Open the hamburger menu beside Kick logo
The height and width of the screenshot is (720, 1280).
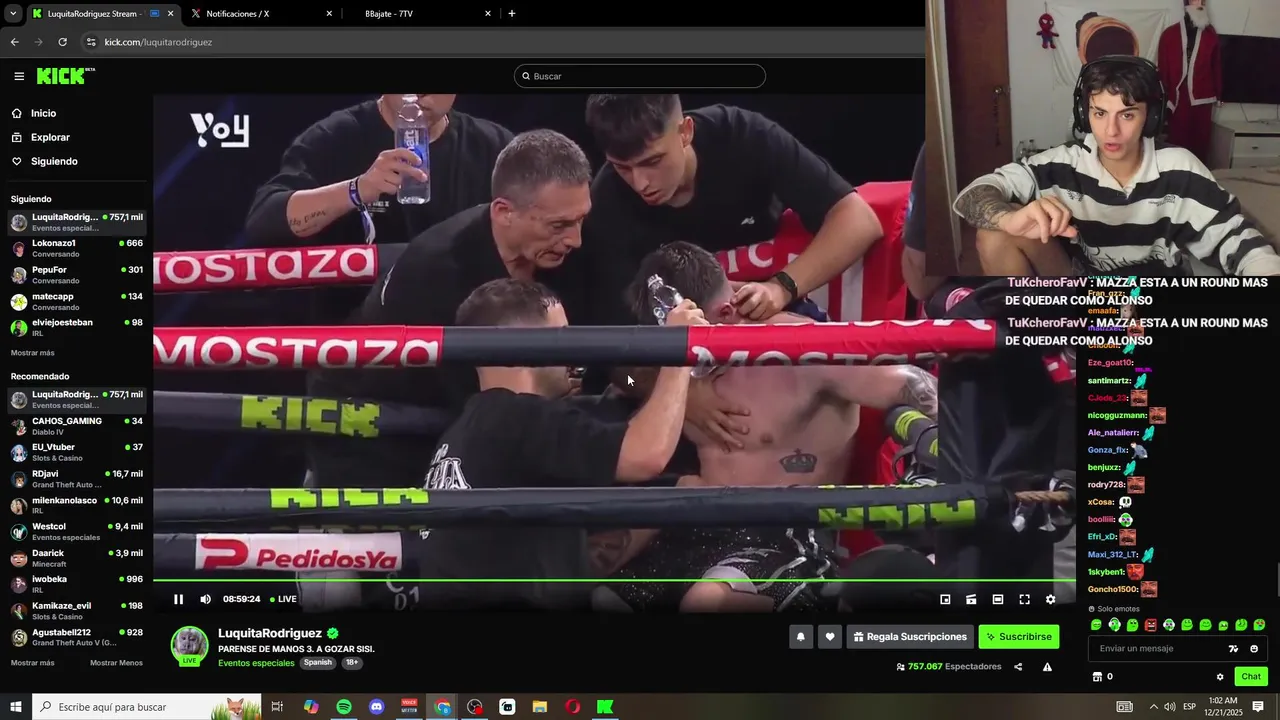coord(19,76)
